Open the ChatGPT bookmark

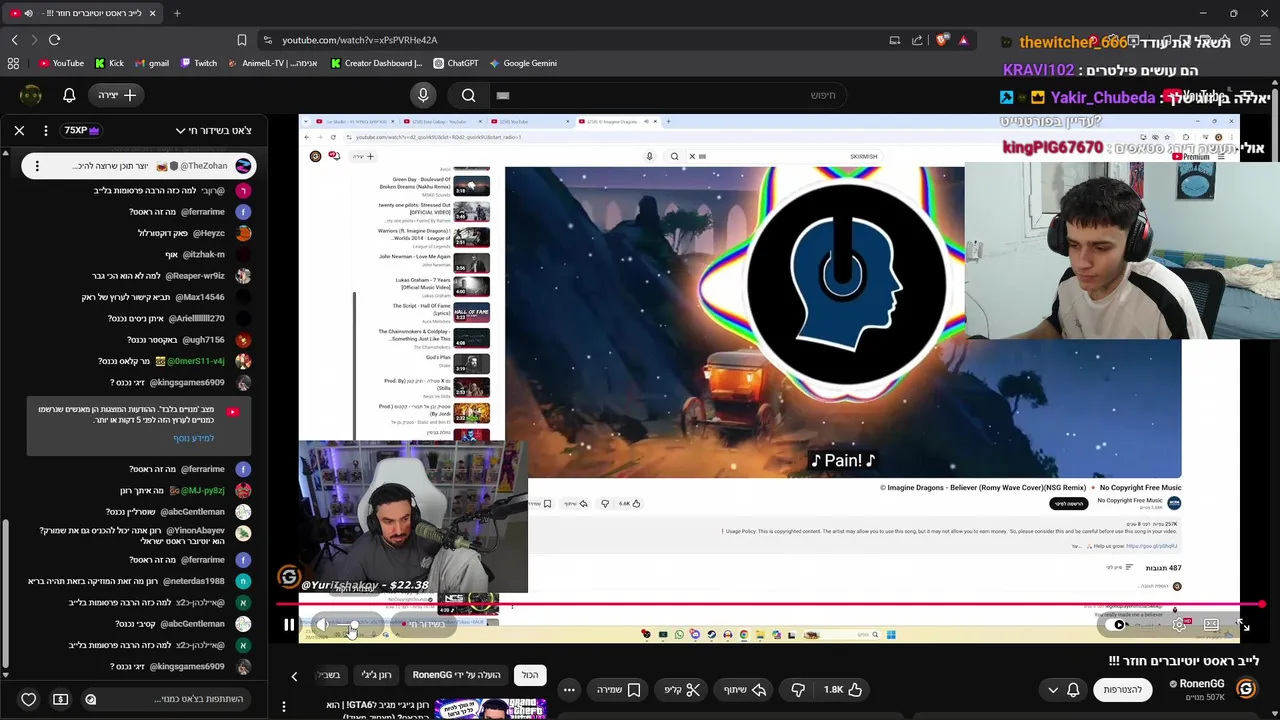click(x=455, y=63)
